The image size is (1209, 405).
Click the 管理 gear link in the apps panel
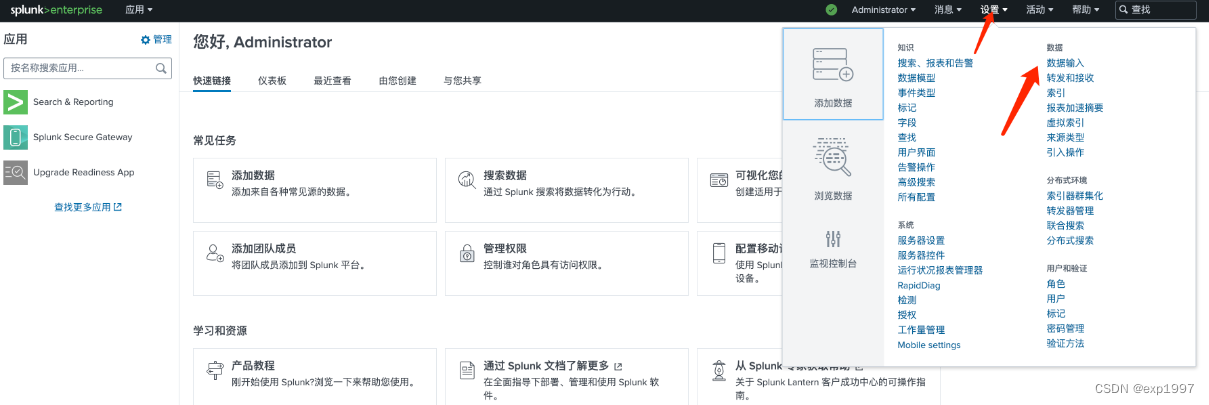pos(156,40)
